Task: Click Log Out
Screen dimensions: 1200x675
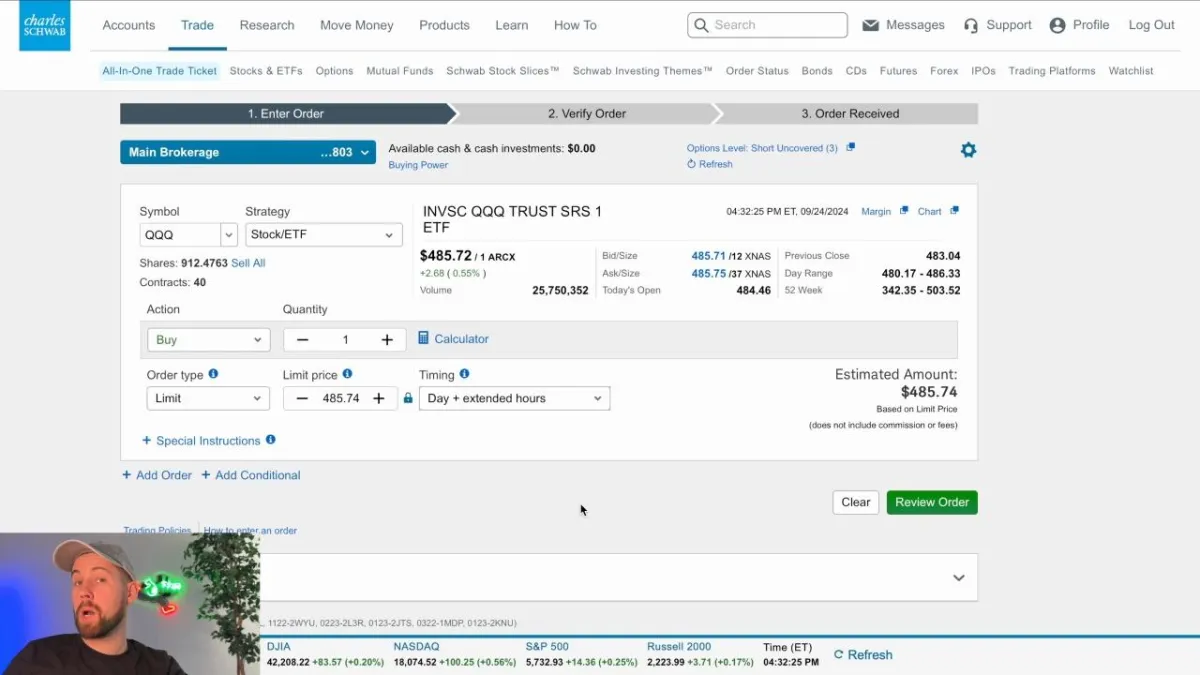Action: tap(1152, 25)
